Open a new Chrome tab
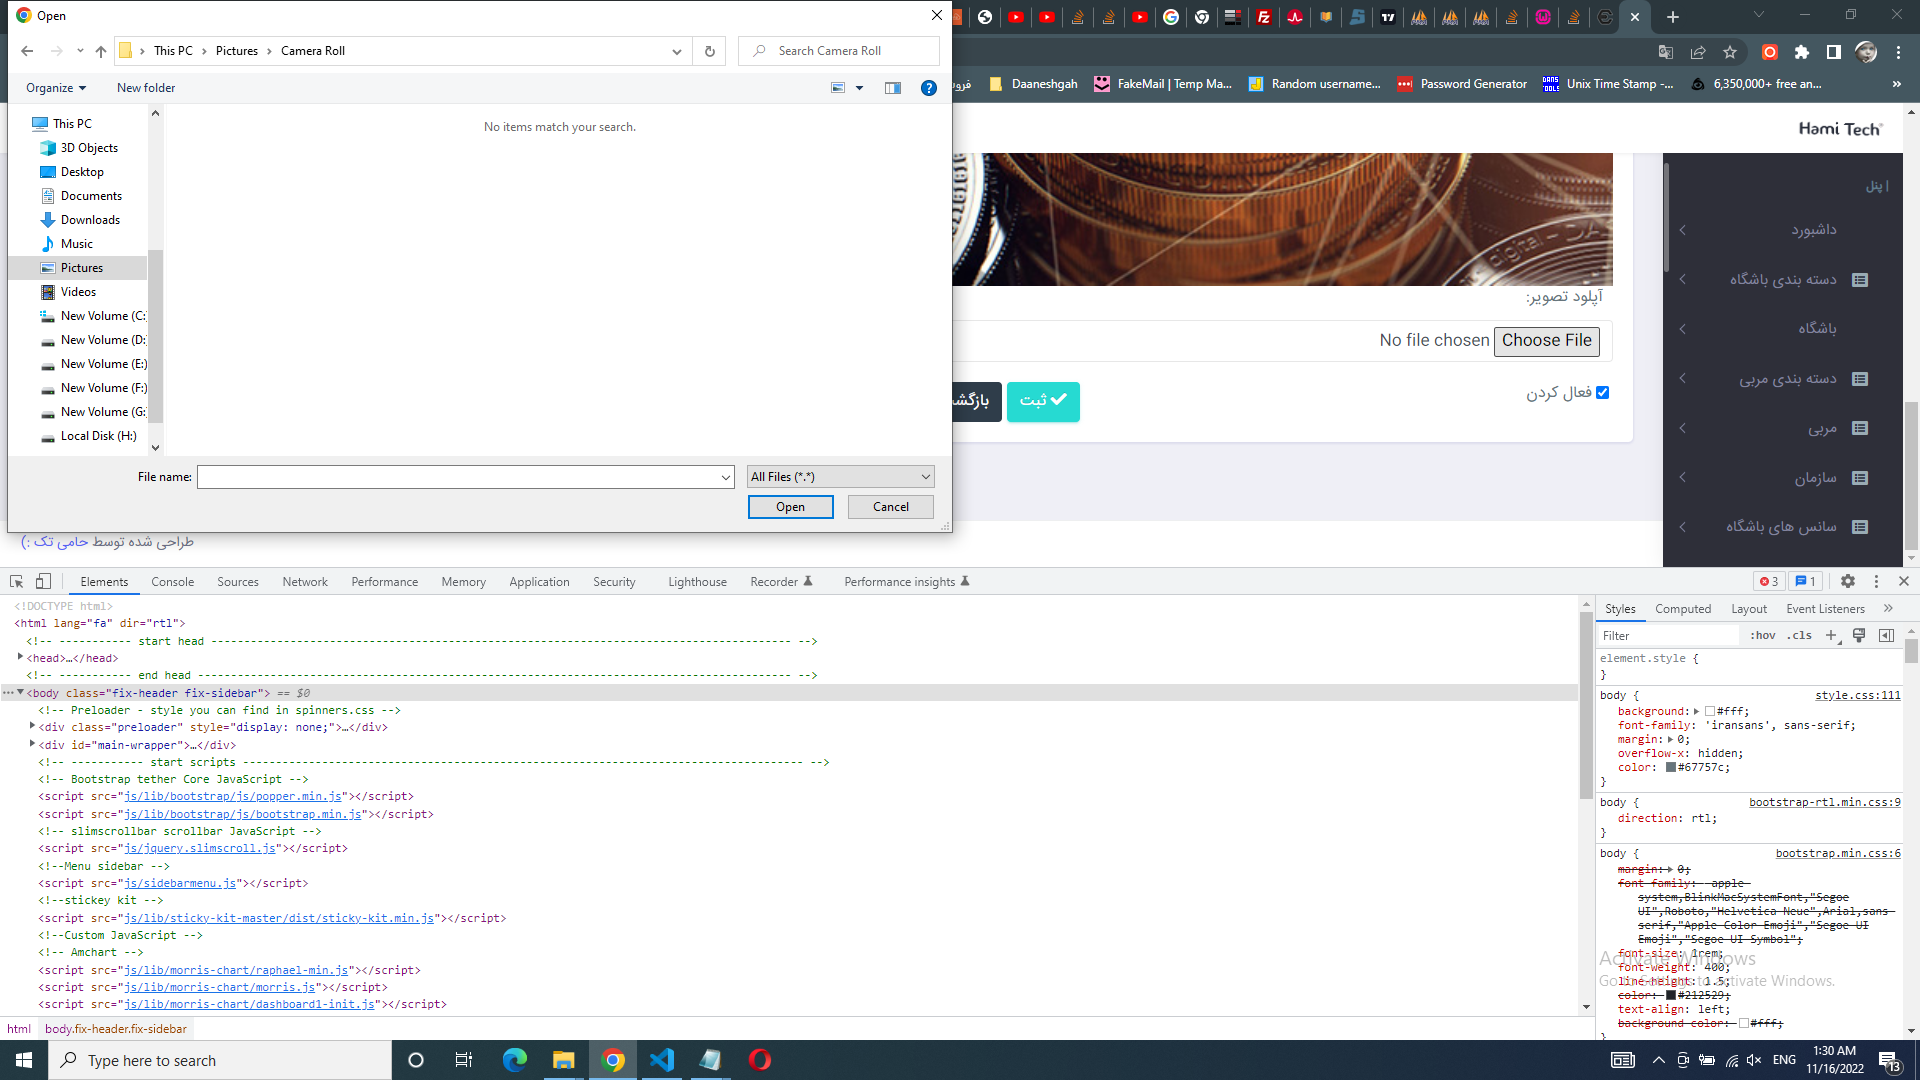The width and height of the screenshot is (1920, 1080). pos(1673,17)
